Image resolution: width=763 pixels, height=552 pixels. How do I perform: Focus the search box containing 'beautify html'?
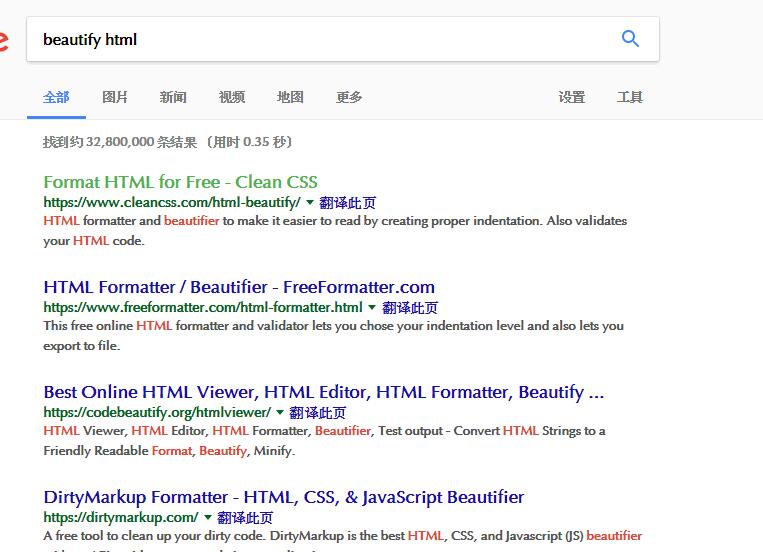(343, 39)
